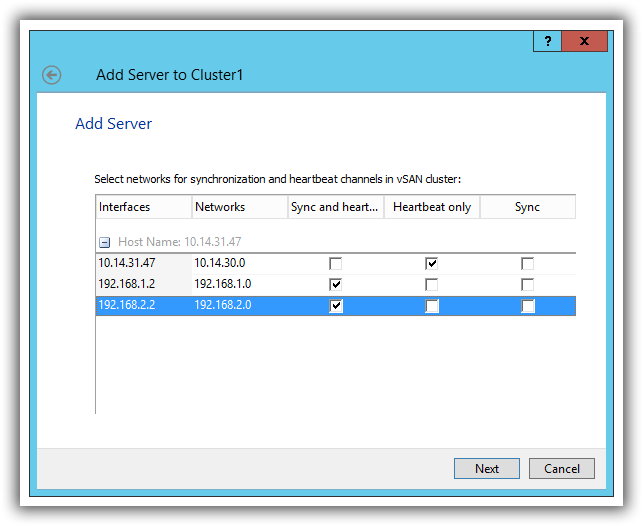Viewport: 643px width, 526px height.
Task: Click the Sync and heart... column header
Action: (335, 207)
